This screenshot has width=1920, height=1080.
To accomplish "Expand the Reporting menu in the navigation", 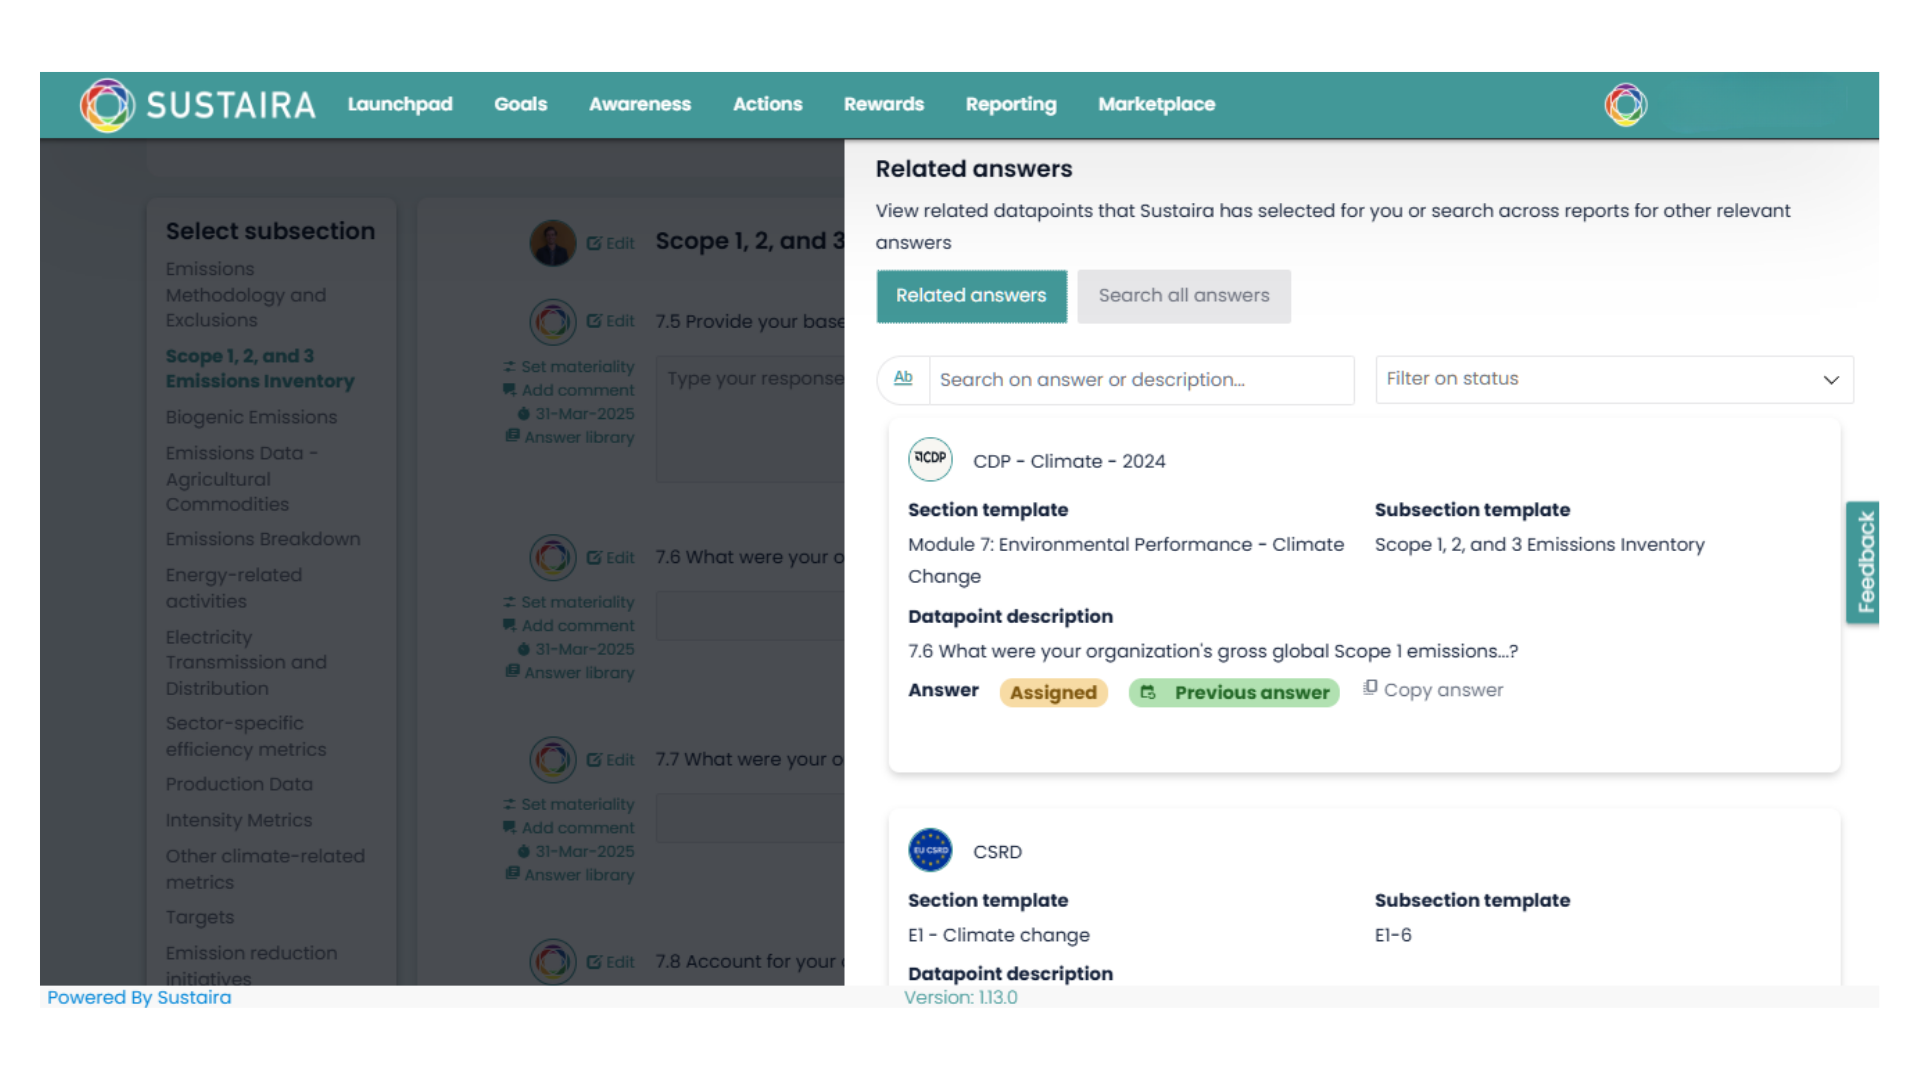I will point(1010,104).
